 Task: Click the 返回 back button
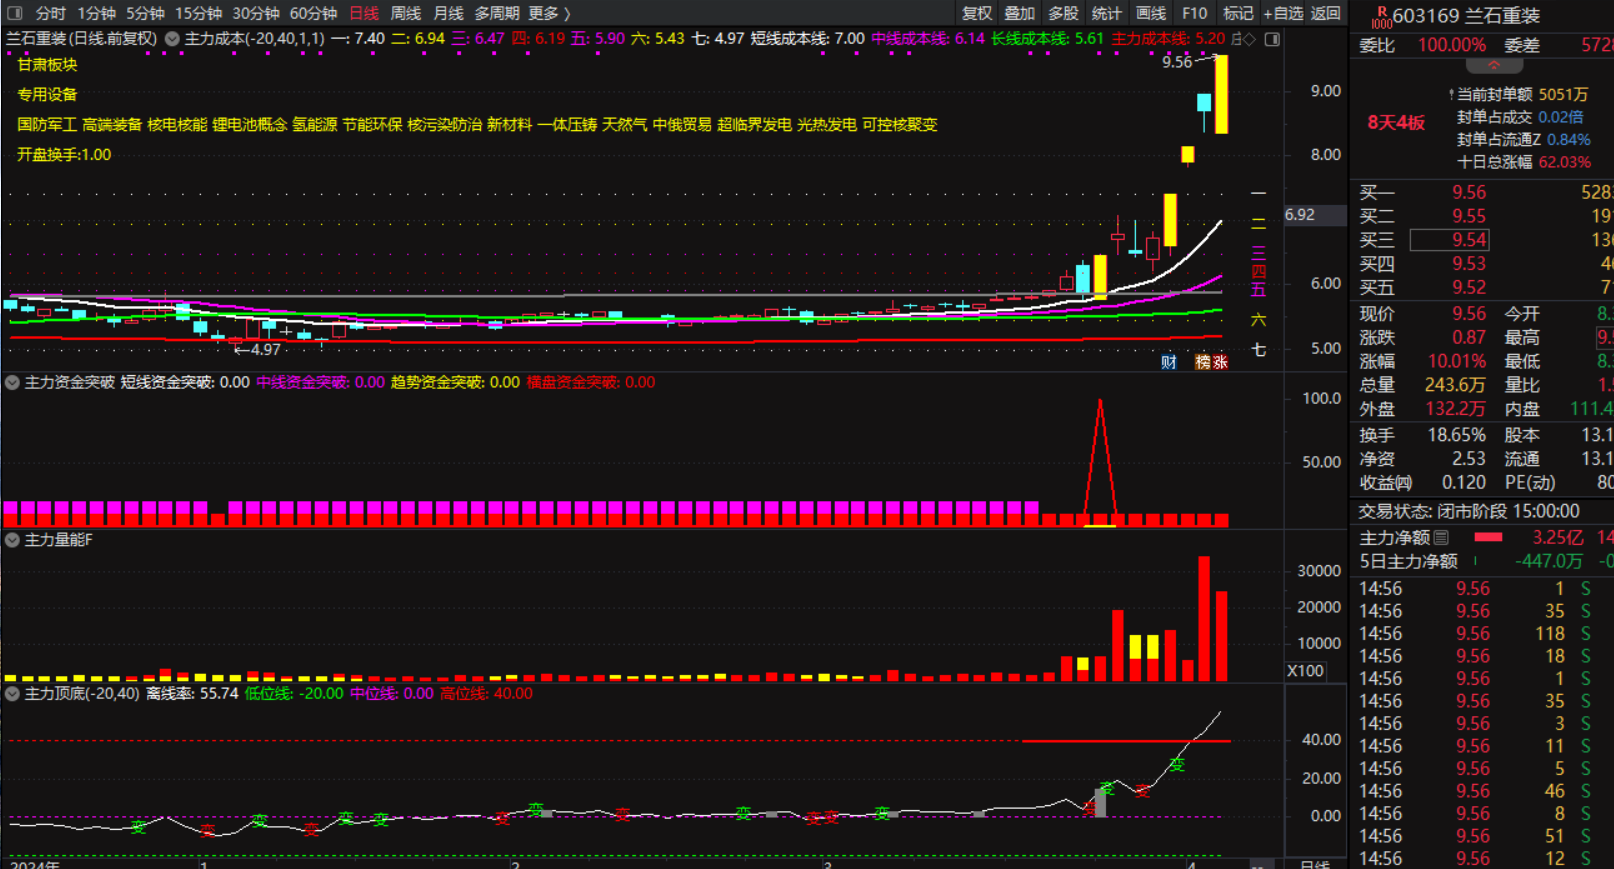tap(1326, 13)
